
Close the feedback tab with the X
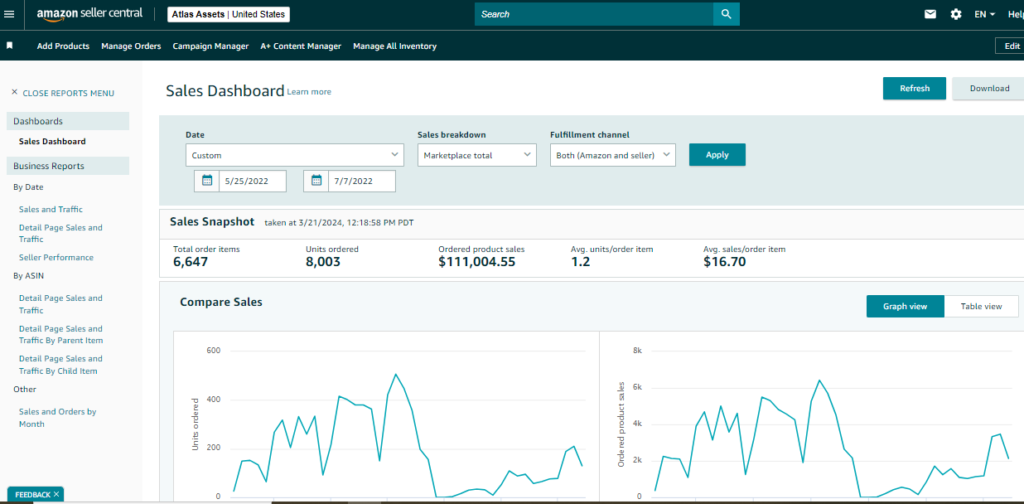click(57, 494)
